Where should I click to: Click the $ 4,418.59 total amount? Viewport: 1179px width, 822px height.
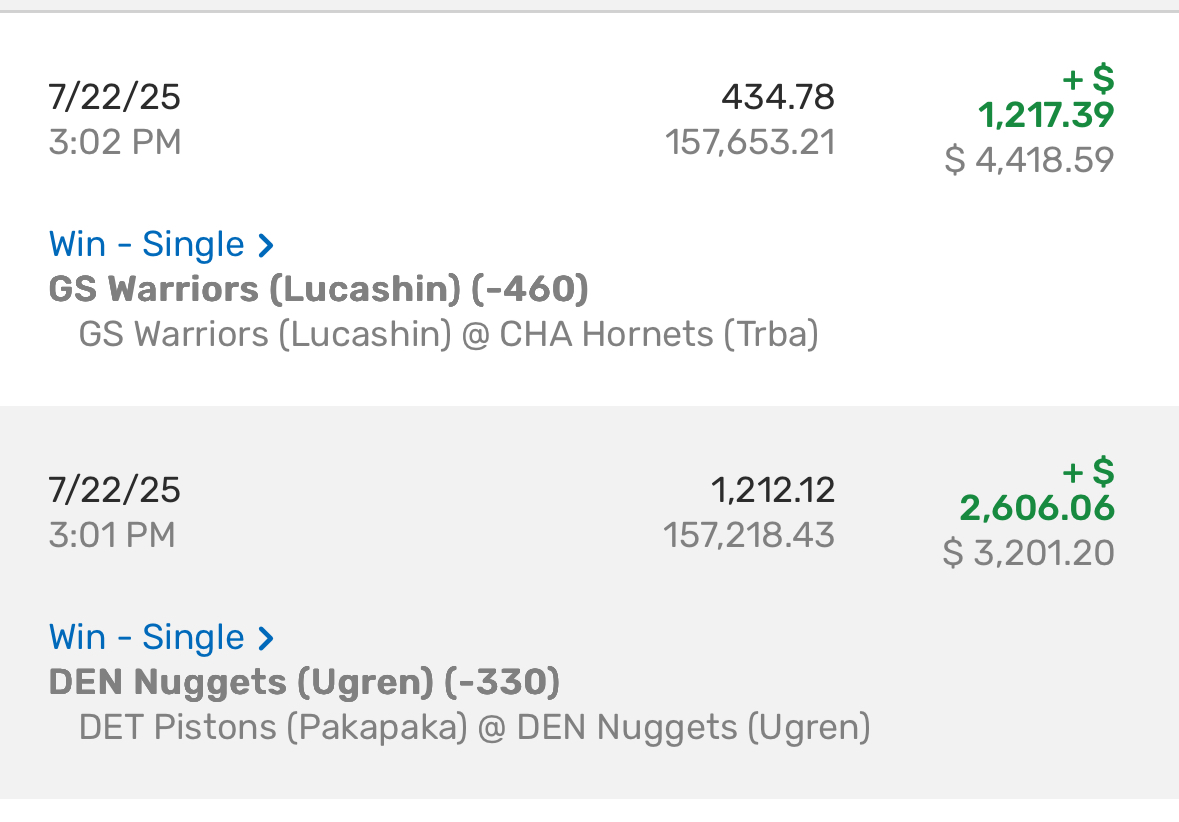click(x=1029, y=159)
